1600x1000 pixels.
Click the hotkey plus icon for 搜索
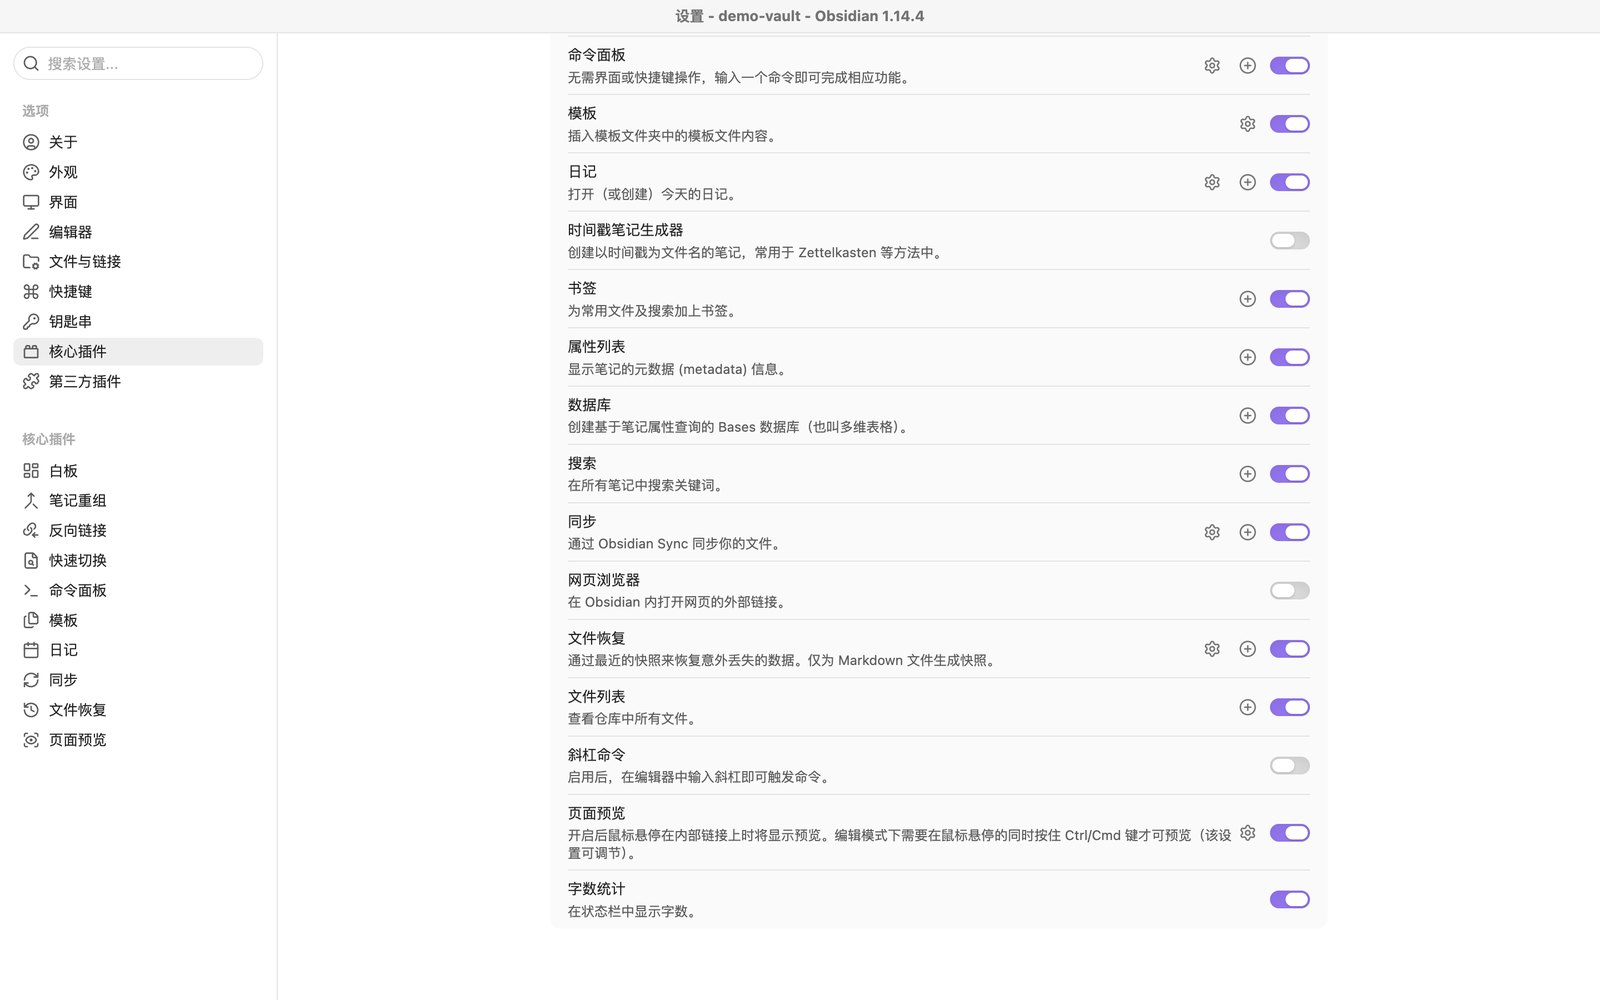point(1247,474)
